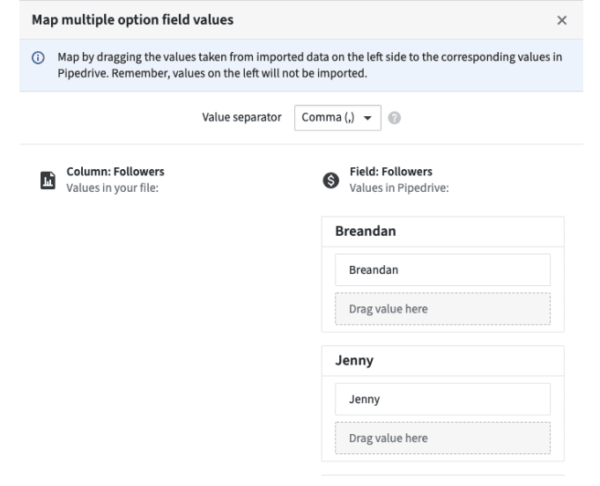Click the help question mark icon
The image size is (600, 486).
[x=394, y=118]
